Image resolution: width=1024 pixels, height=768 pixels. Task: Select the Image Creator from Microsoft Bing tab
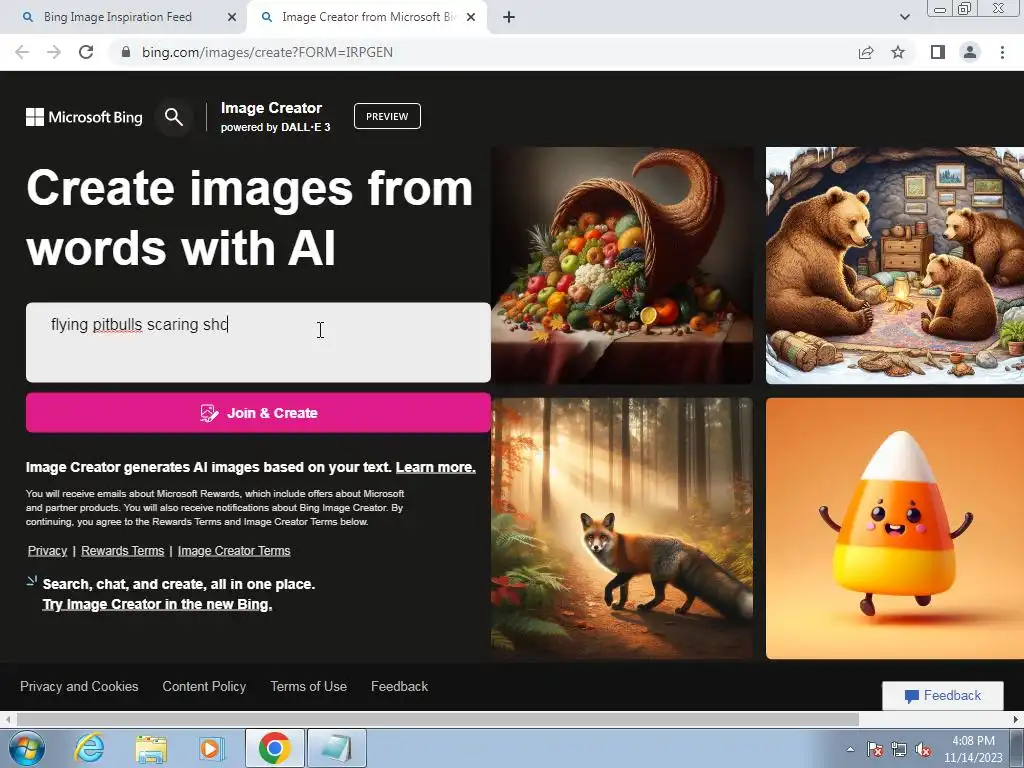pos(368,17)
